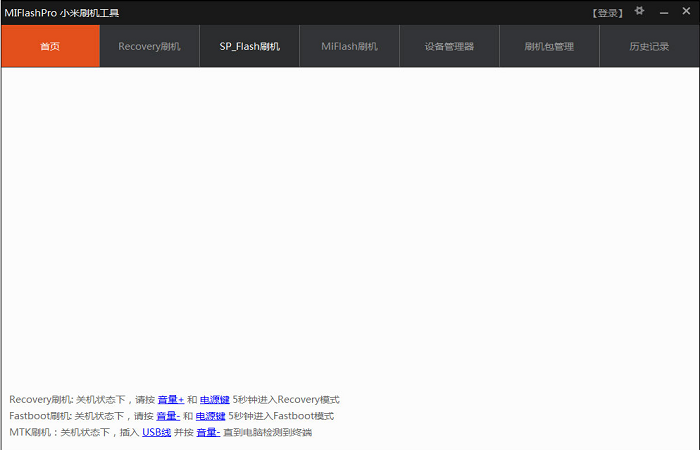Click the MTK刷机 instruction label text

pyautogui.click(x=31, y=432)
